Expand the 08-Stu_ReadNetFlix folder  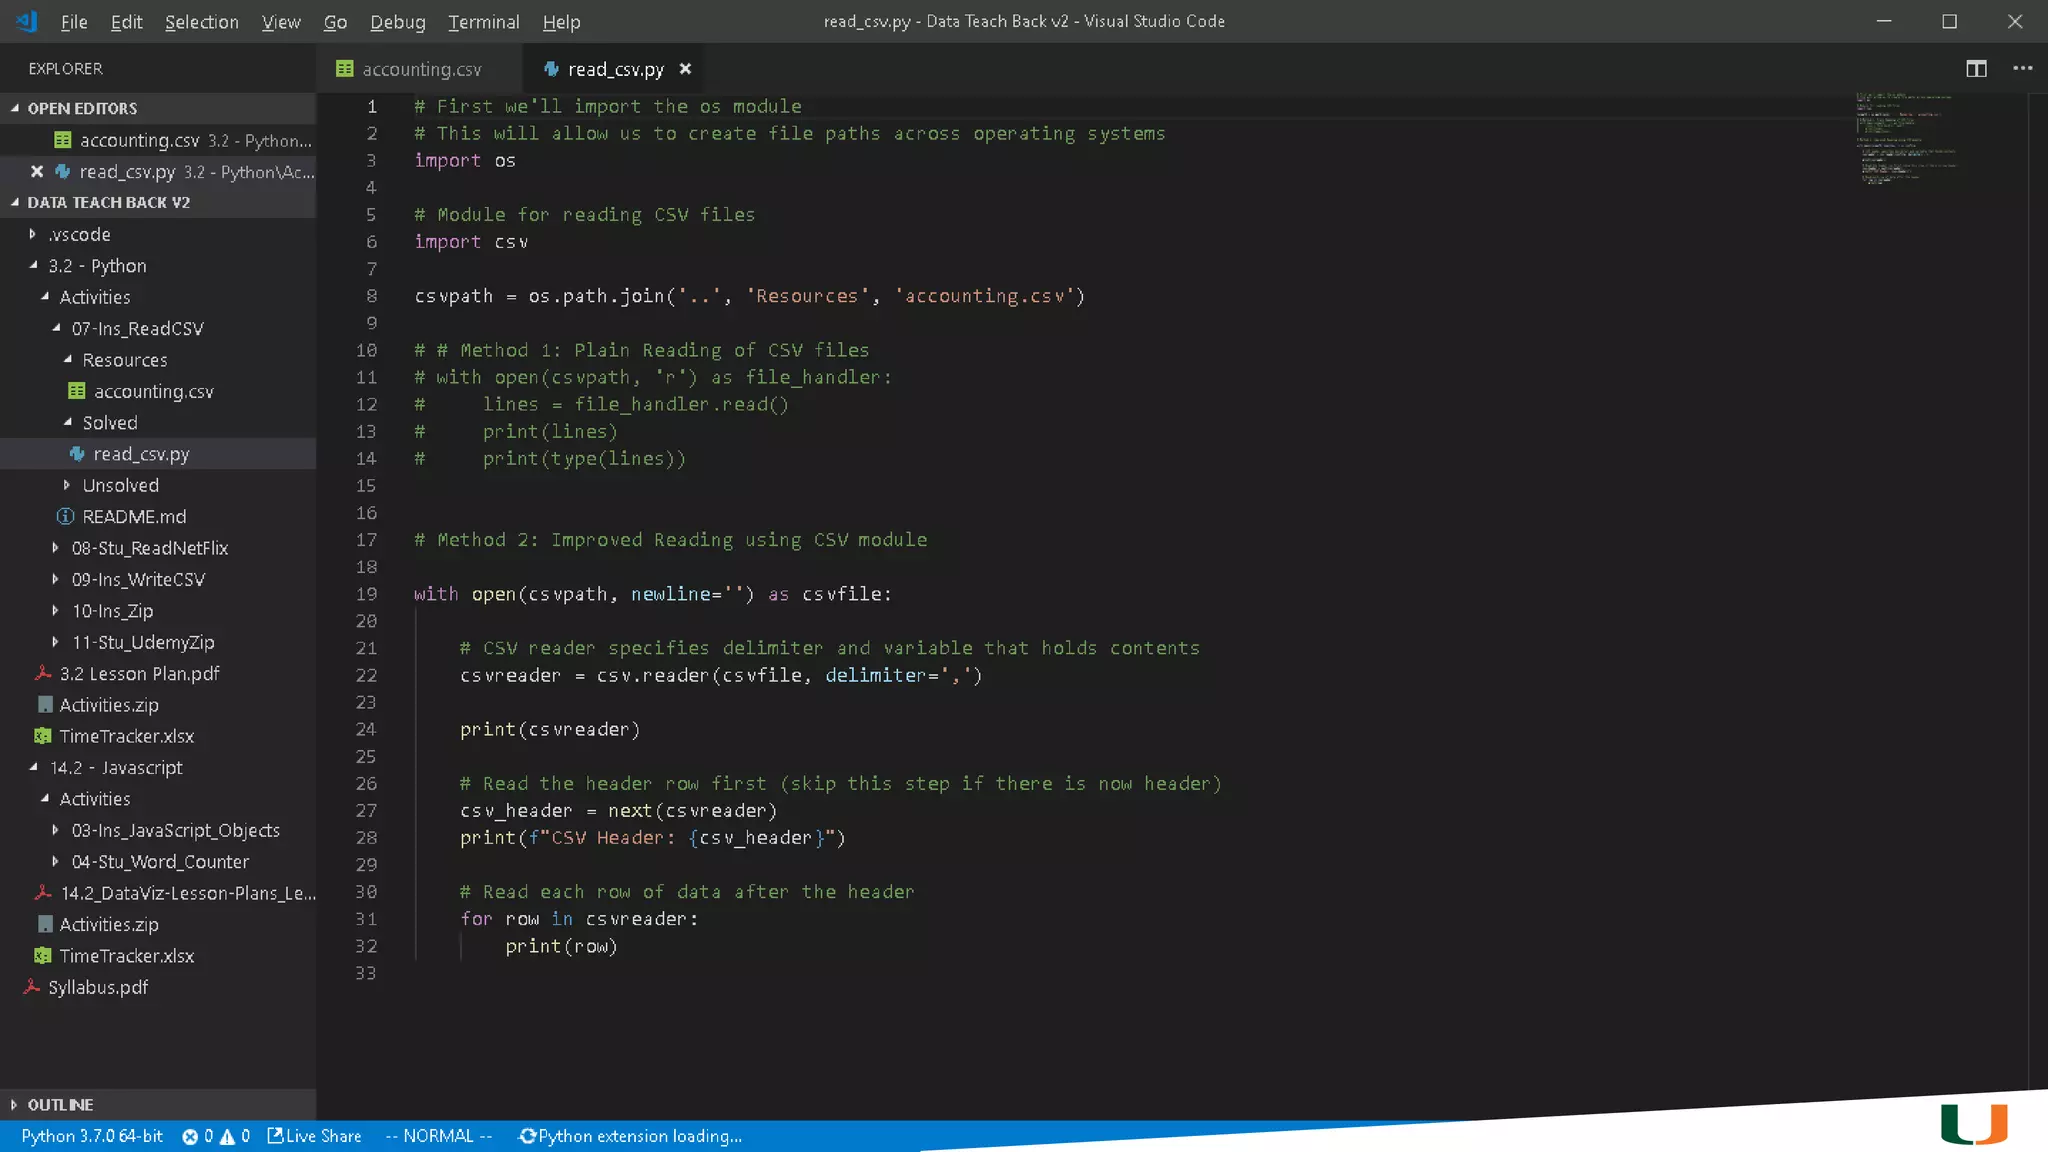tap(149, 548)
